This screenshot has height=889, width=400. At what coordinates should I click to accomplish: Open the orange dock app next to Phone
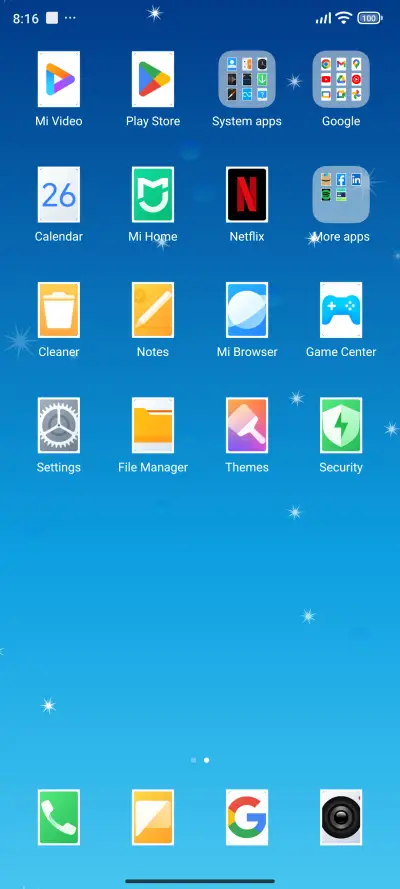click(x=153, y=818)
